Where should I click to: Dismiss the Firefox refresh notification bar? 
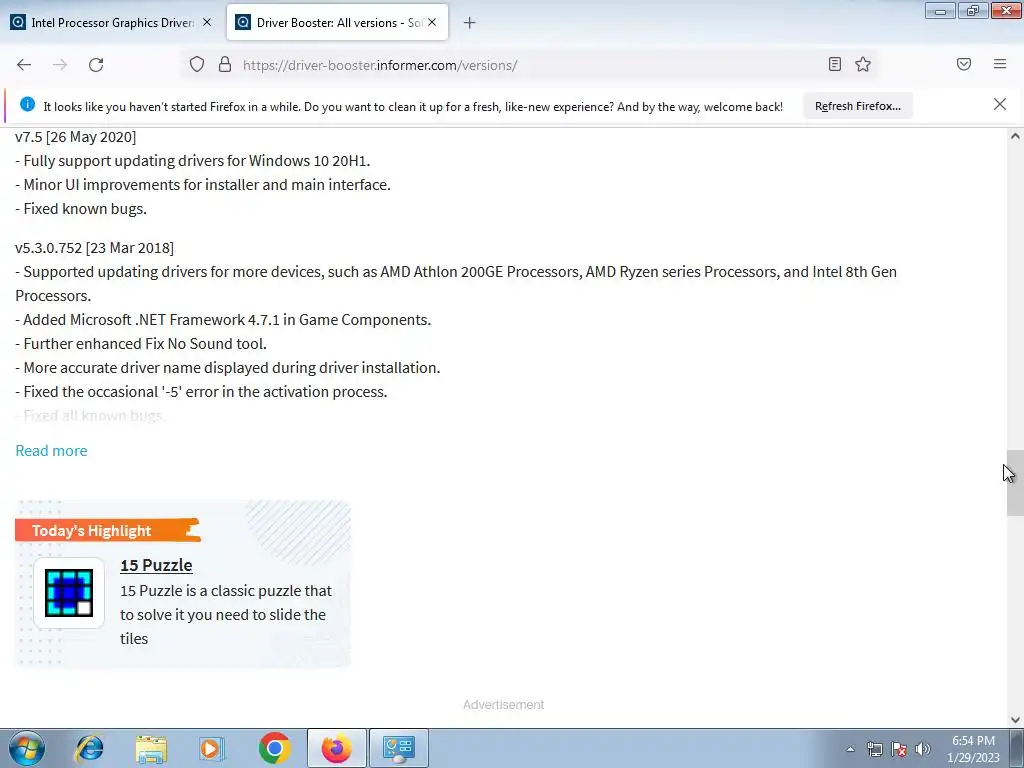[1000, 104]
